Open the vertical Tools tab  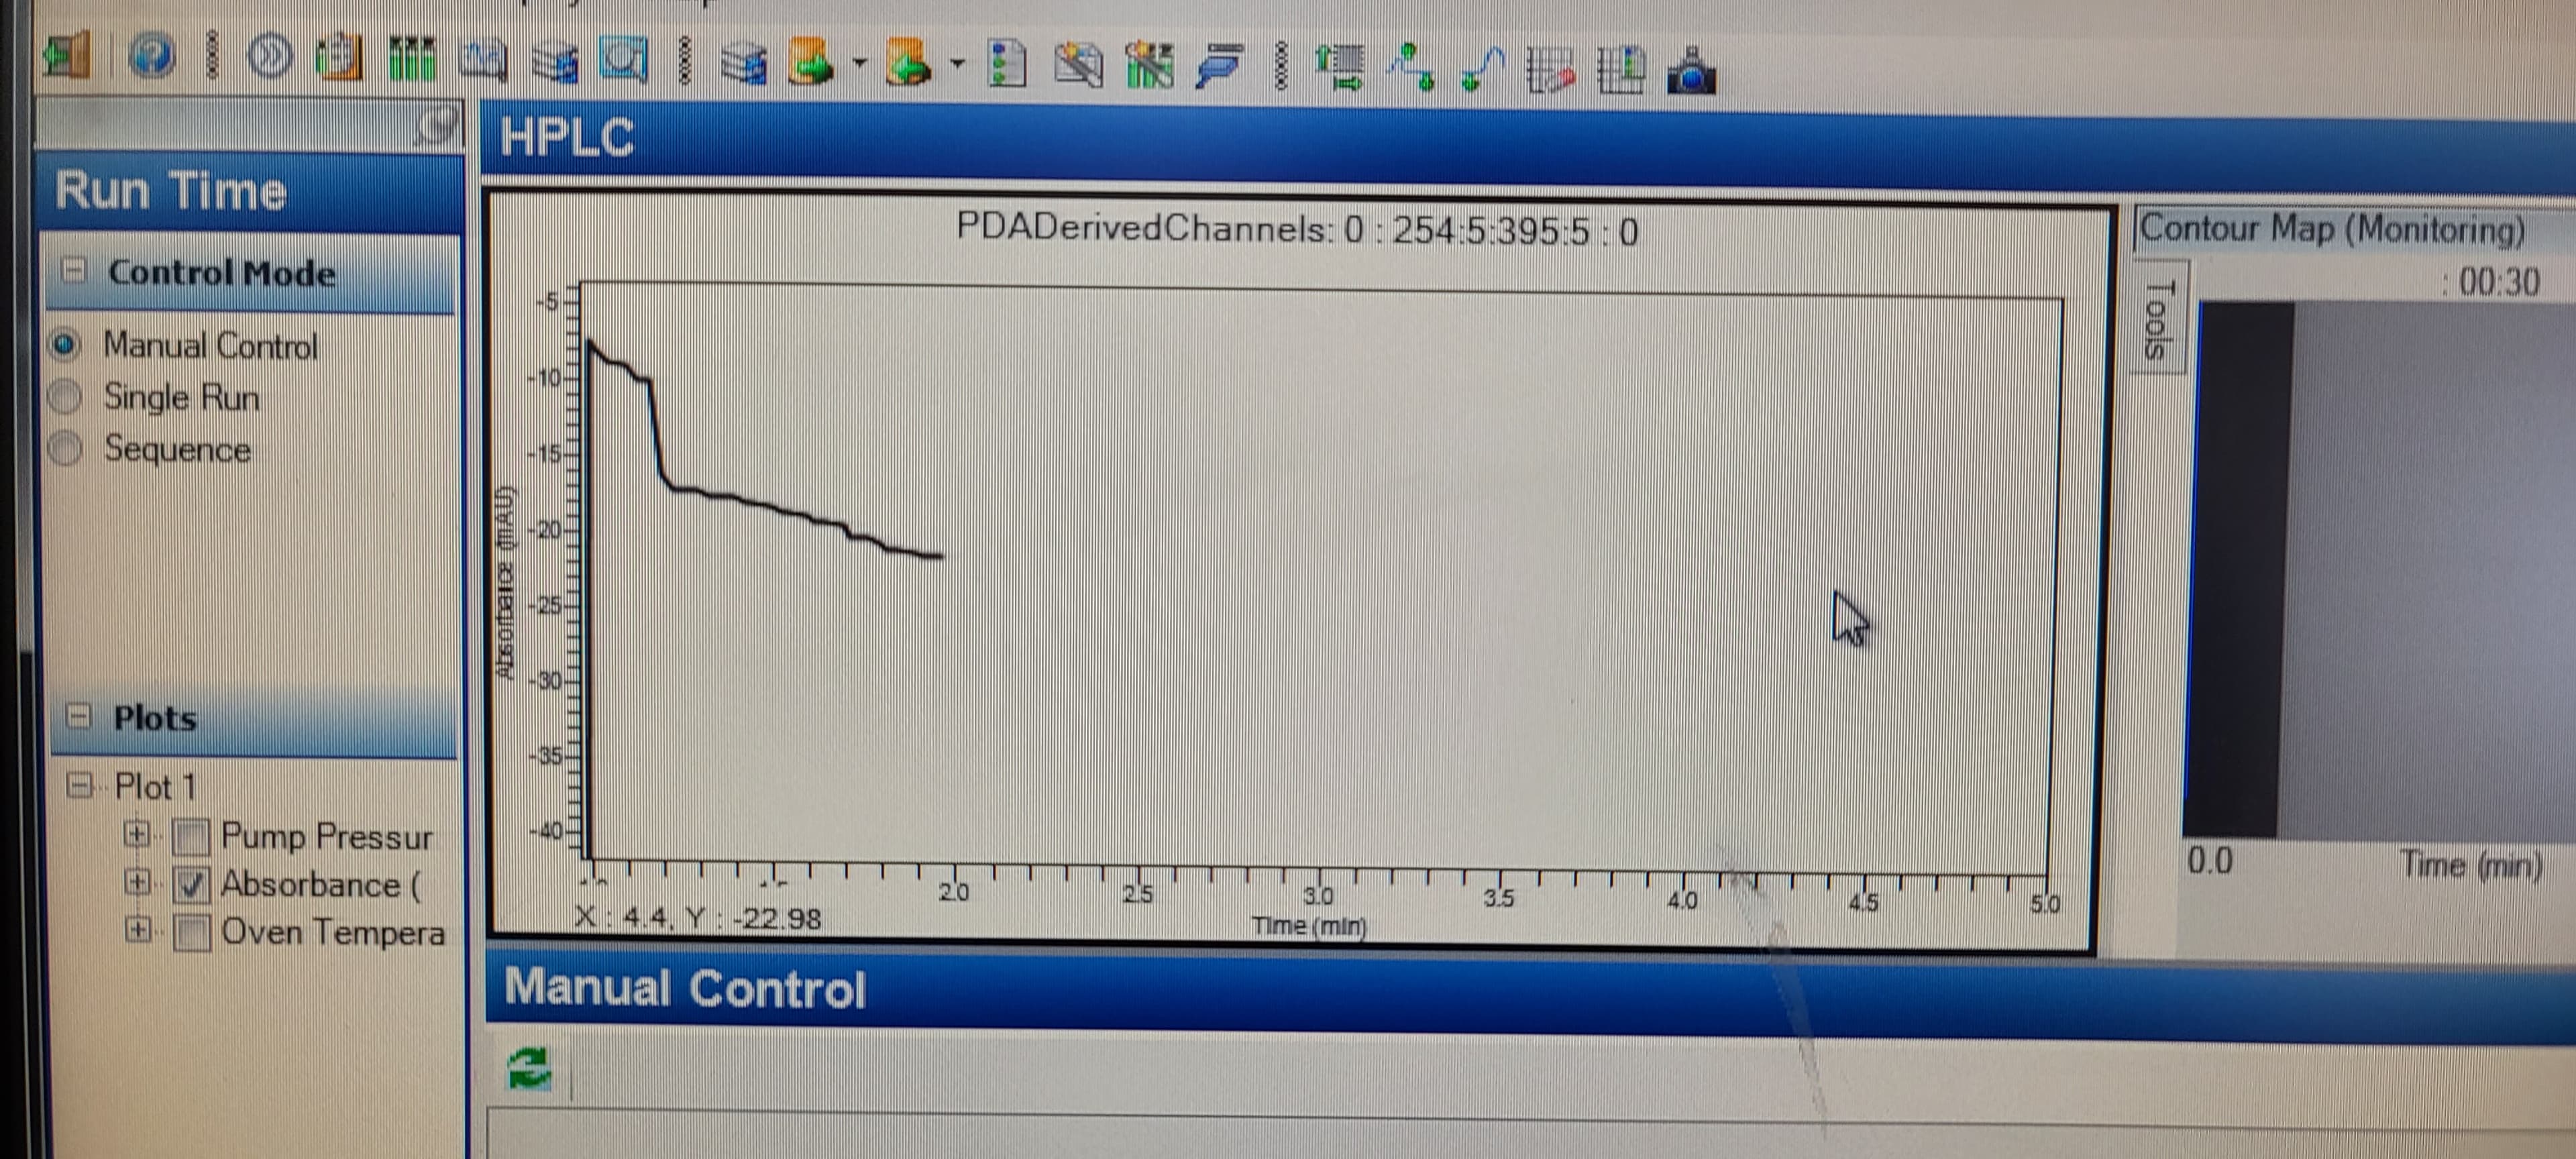[x=2159, y=318]
